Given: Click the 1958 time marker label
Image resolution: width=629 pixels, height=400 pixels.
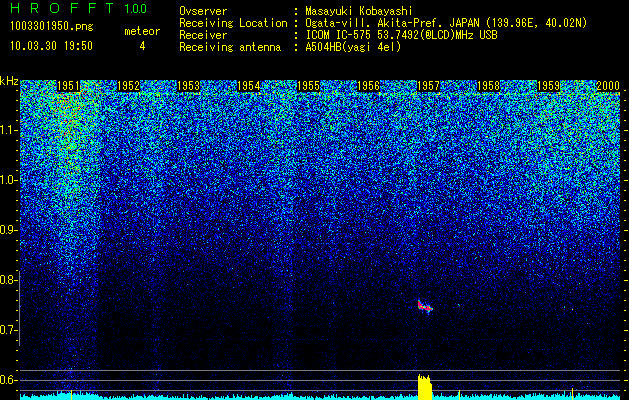Looking at the screenshot, I should pos(488,86).
